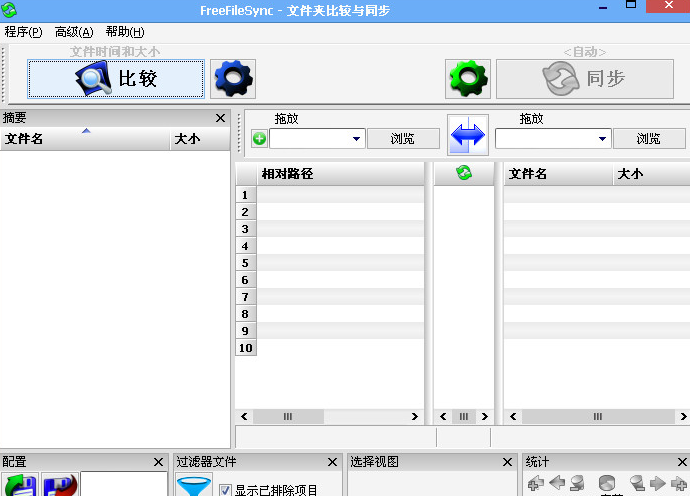
Task: Click load configuration icon with green arrow
Action: point(20,485)
